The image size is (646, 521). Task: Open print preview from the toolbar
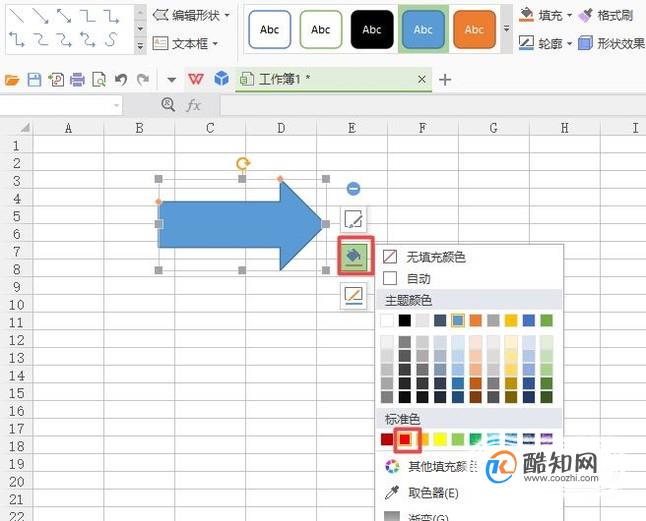(99, 79)
